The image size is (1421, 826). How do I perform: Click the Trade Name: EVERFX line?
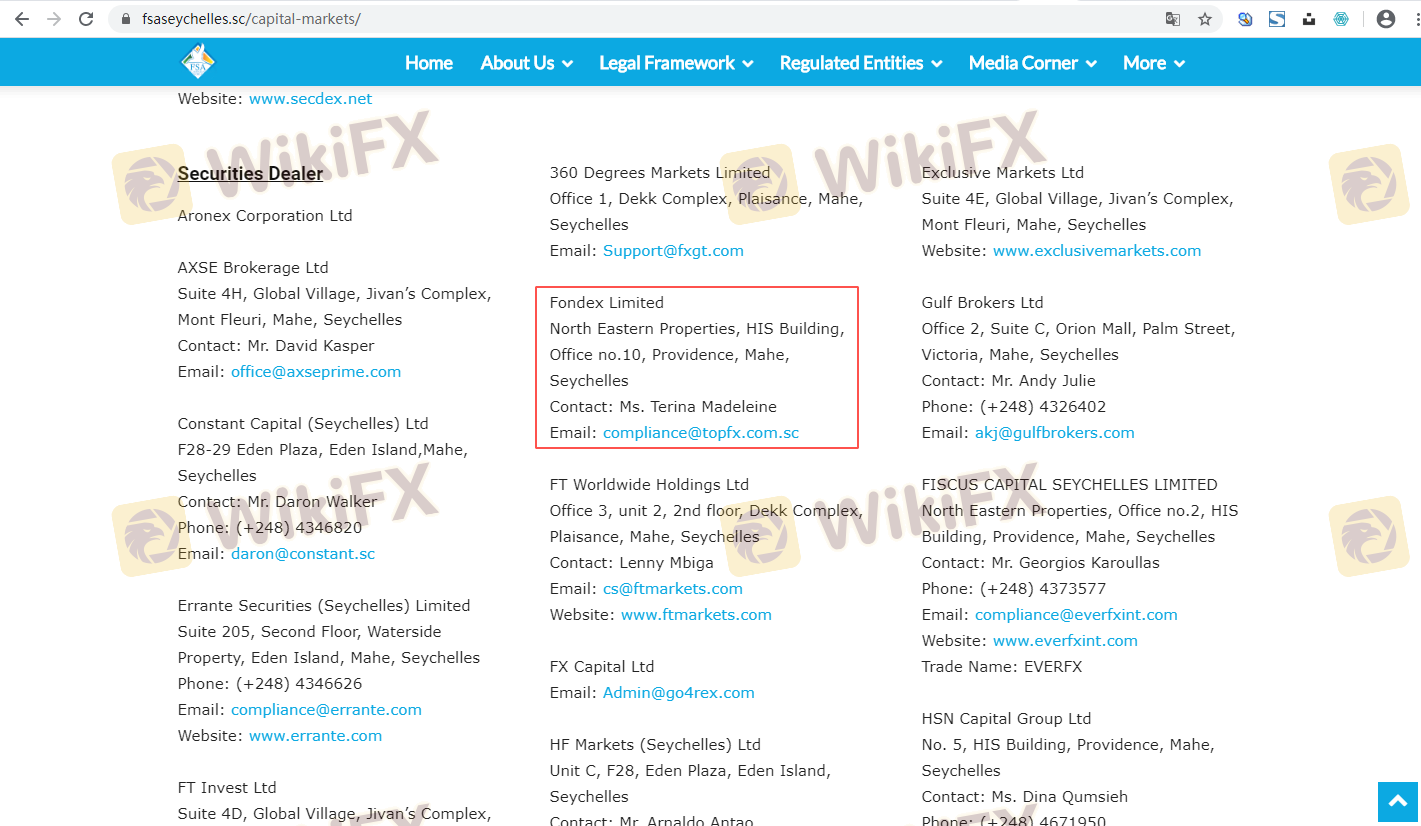point(1002,667)
